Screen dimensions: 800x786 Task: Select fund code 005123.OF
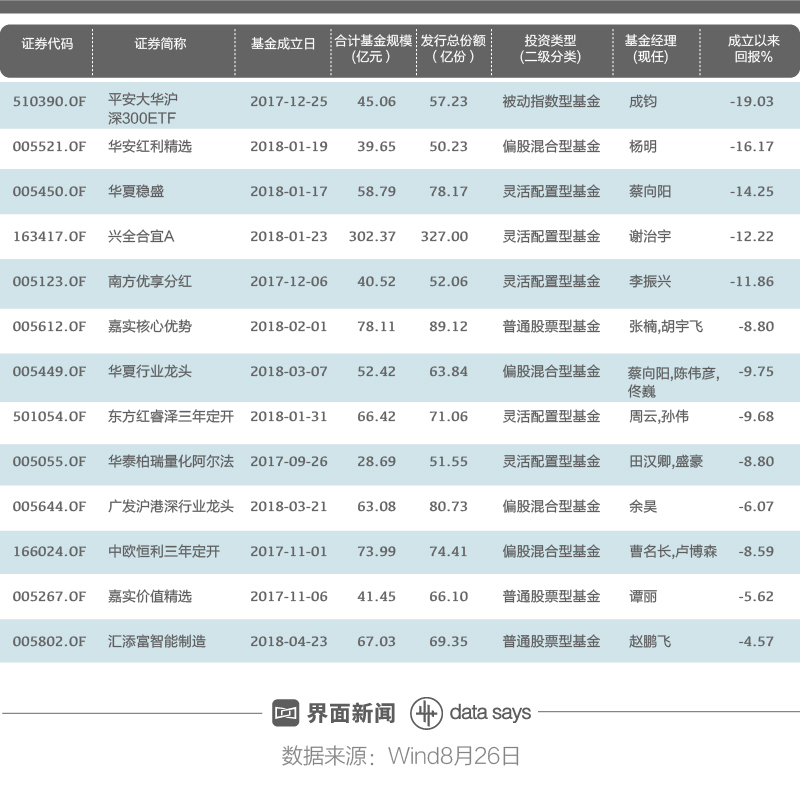point(49,282)
